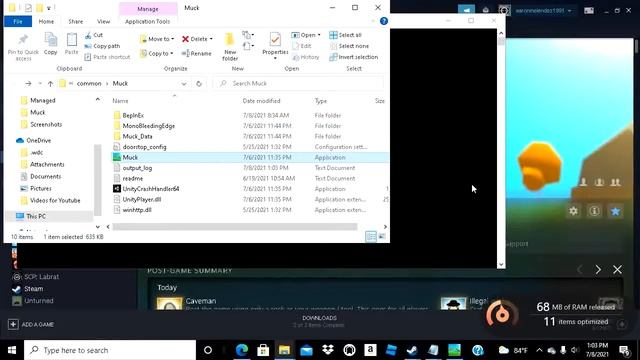Pin to Quick access in File Explorer ribbon
The height and width of the screenshot is (360, 640).
[x=23, y=47]
